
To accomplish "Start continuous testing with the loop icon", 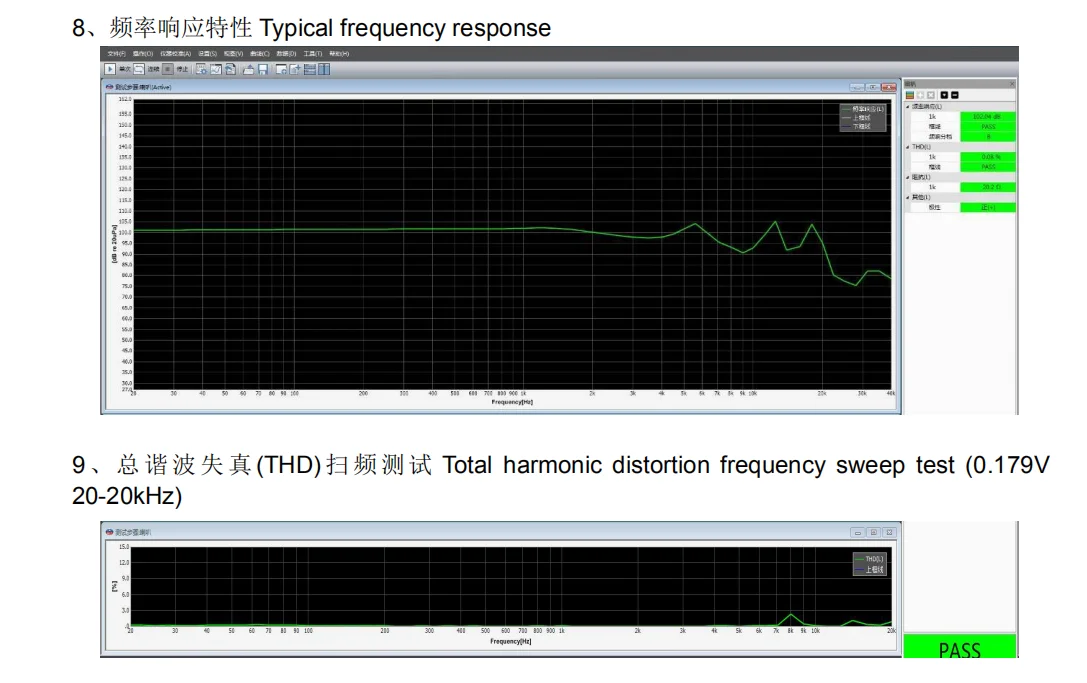I will 139,69.
